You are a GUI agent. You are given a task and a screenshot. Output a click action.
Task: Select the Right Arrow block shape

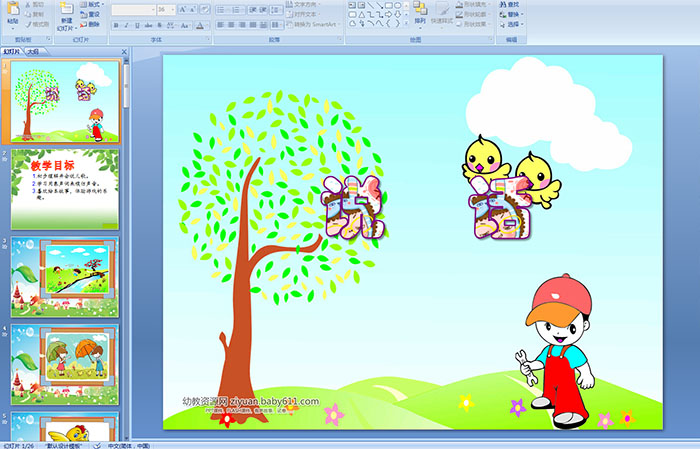tap(388, 14)
